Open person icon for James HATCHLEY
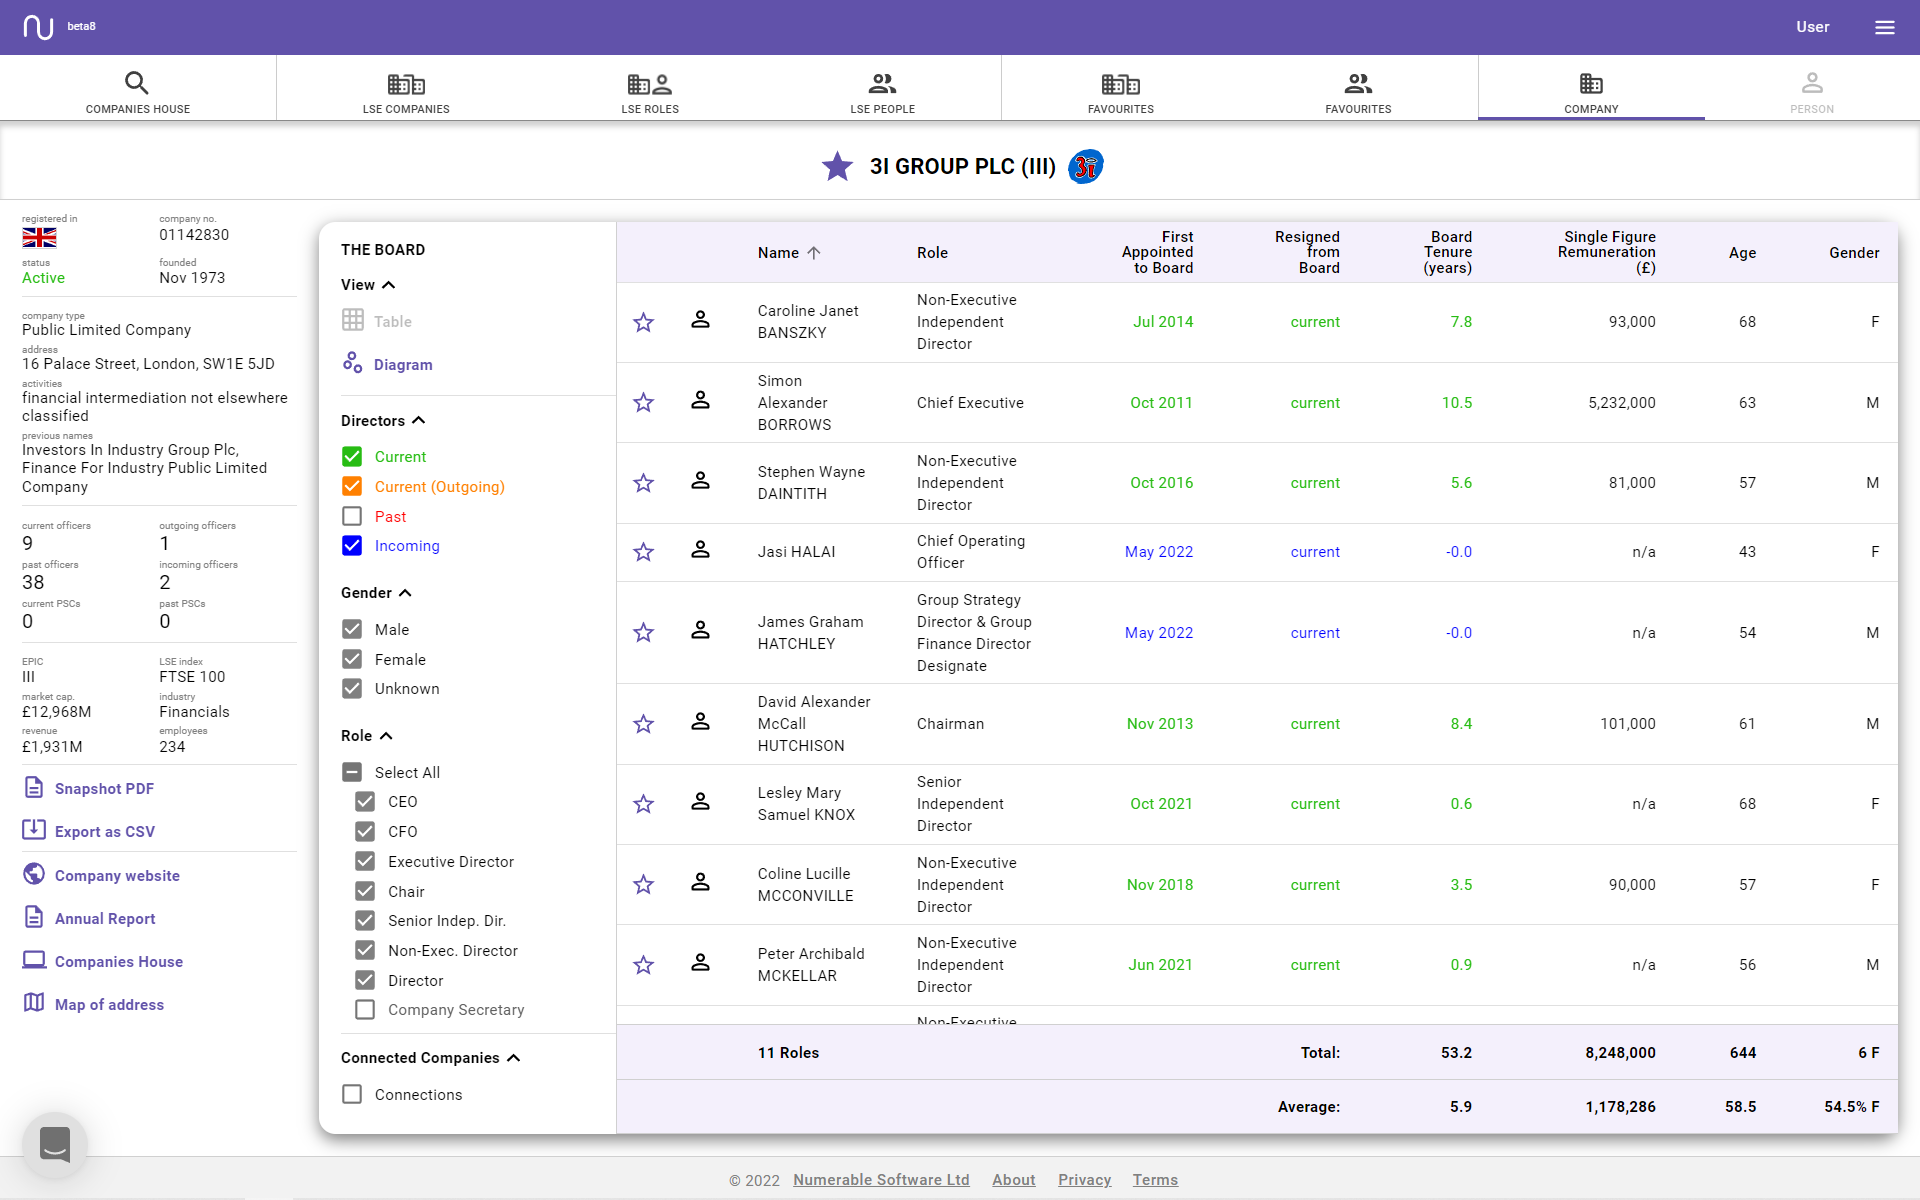The image size is (1920, 1200). (700, 631)
